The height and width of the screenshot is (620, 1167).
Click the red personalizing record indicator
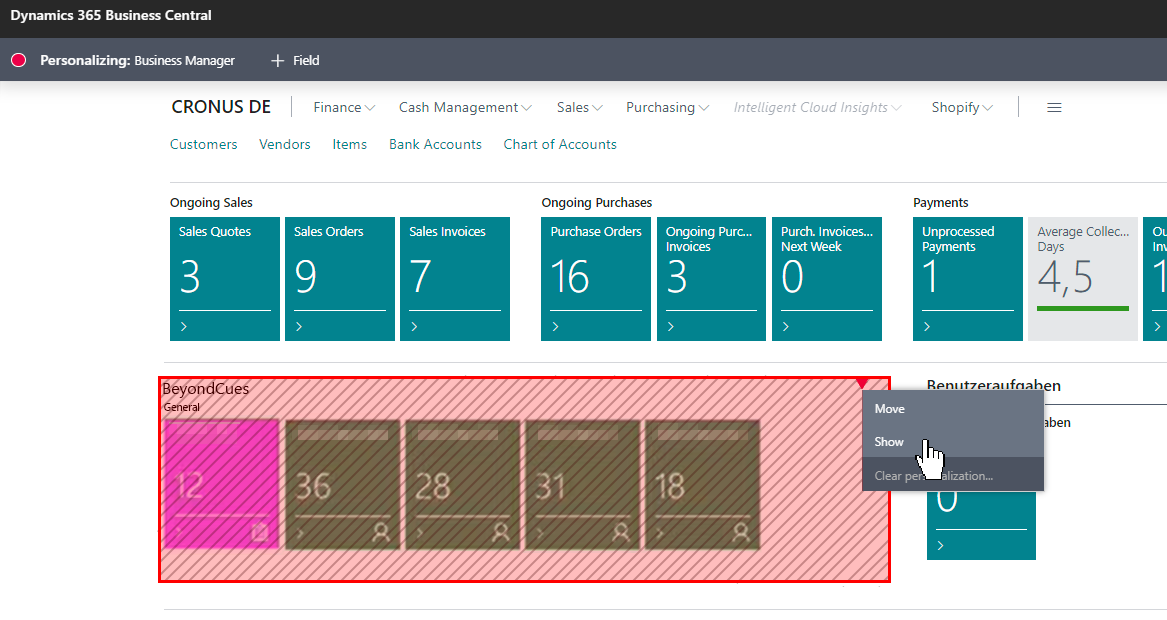pos(19,60)
